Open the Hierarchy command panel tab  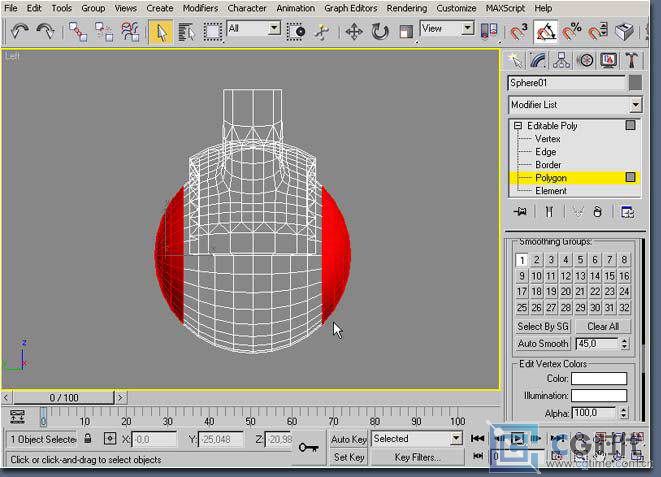[562, 60]
